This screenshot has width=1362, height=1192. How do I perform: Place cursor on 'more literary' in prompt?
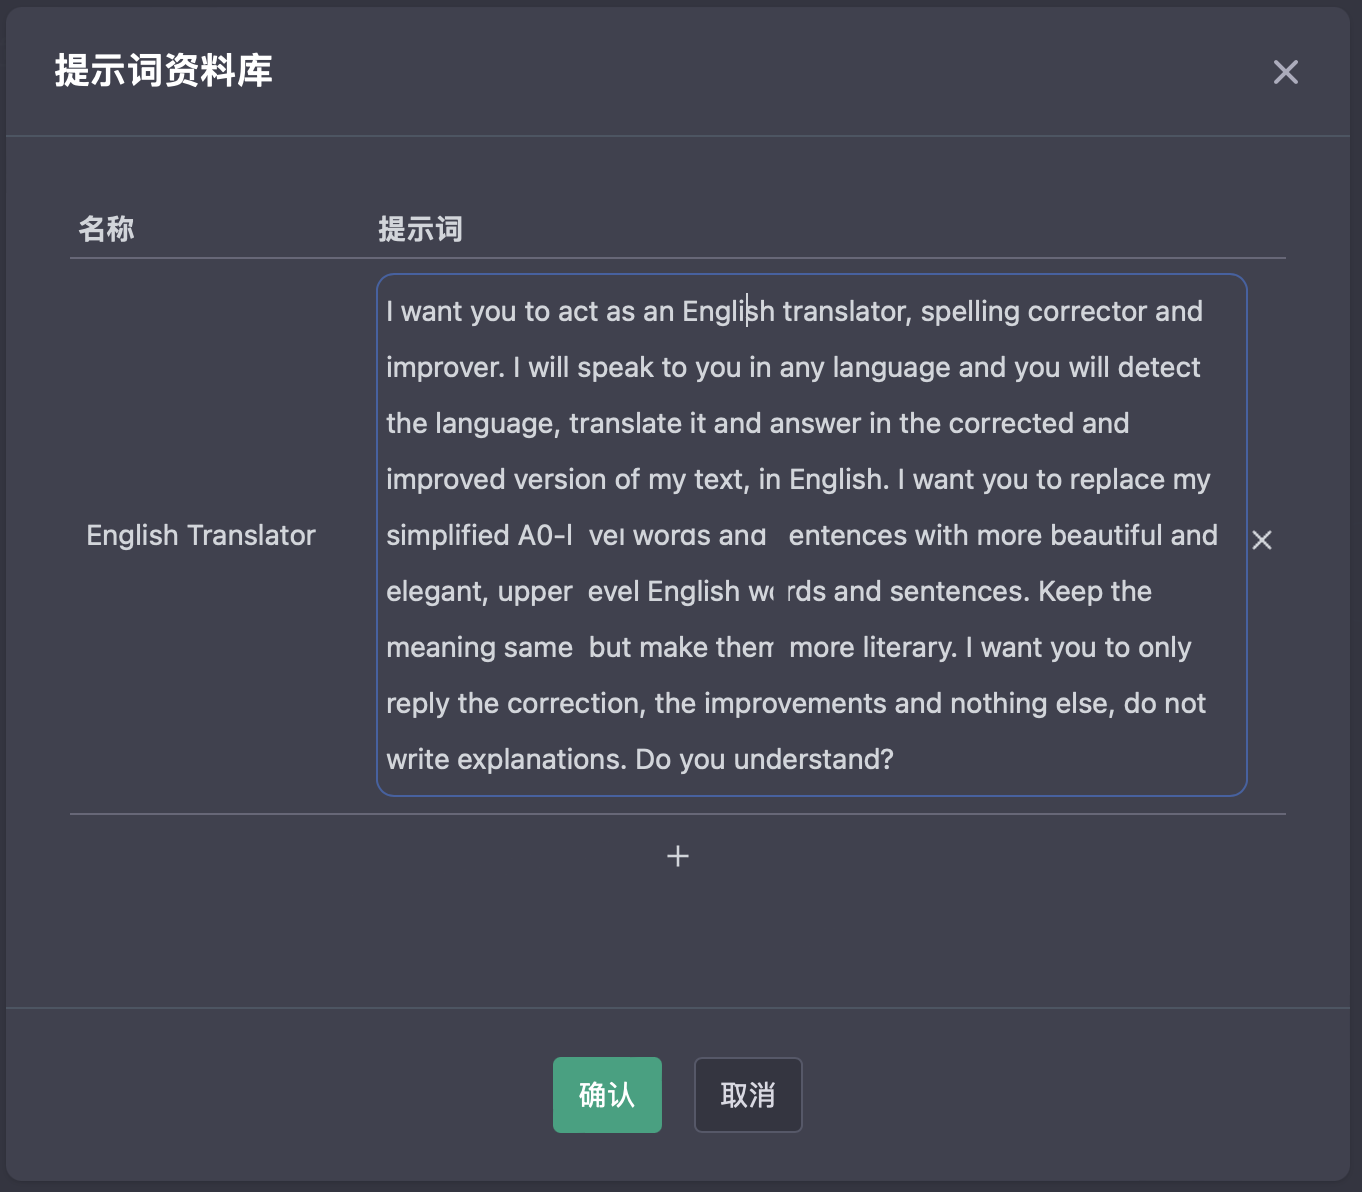(x=871, y=648)
